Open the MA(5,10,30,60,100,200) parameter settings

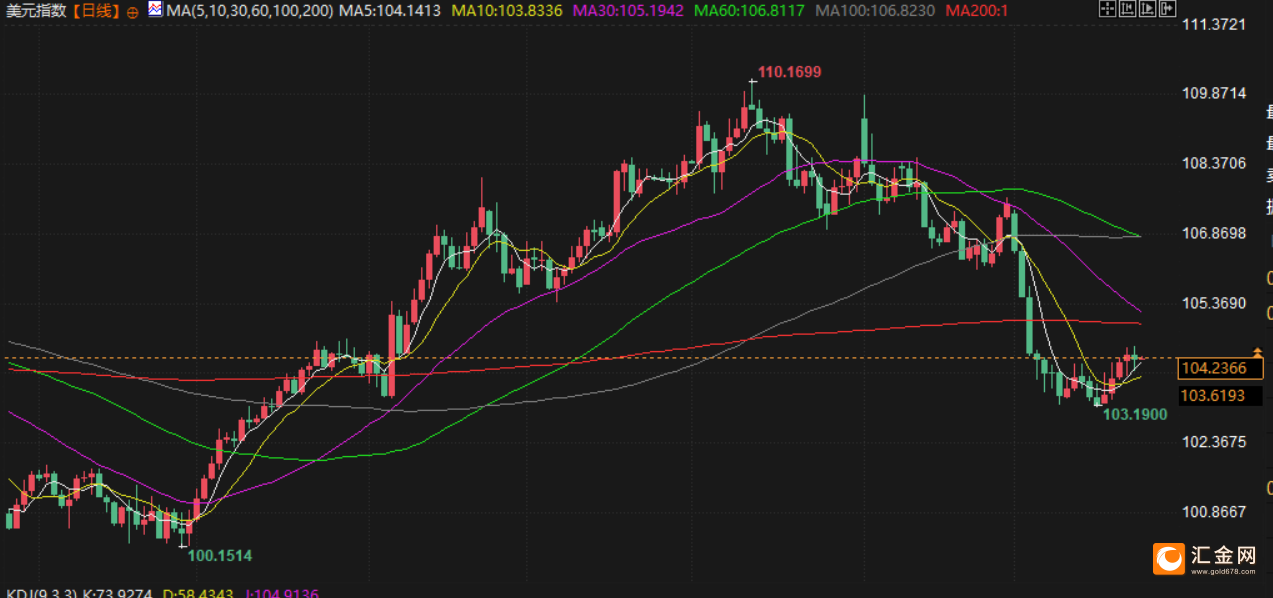point(248,11)
